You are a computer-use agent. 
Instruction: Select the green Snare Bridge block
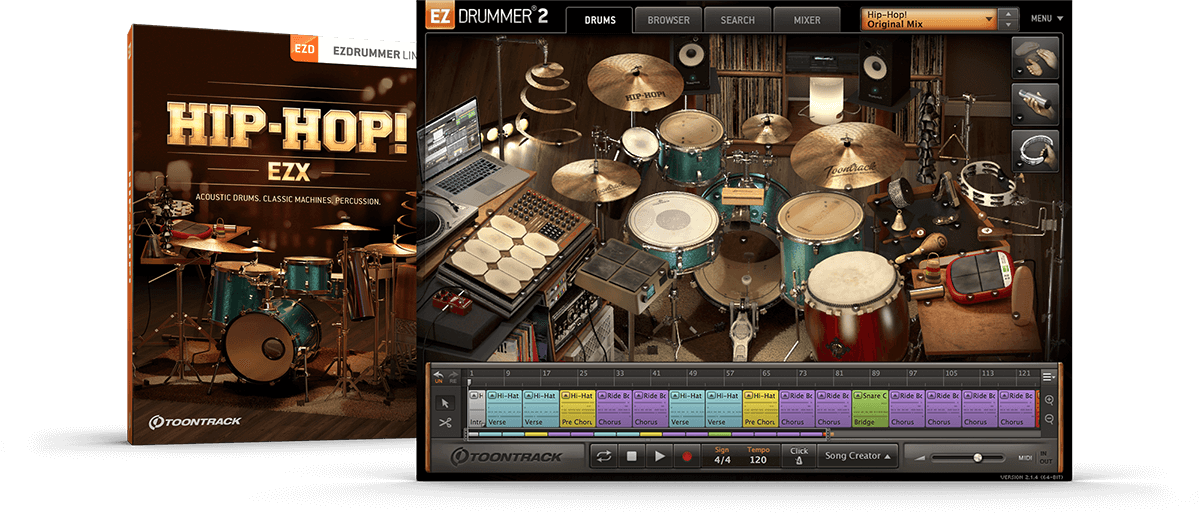(869, 408)
